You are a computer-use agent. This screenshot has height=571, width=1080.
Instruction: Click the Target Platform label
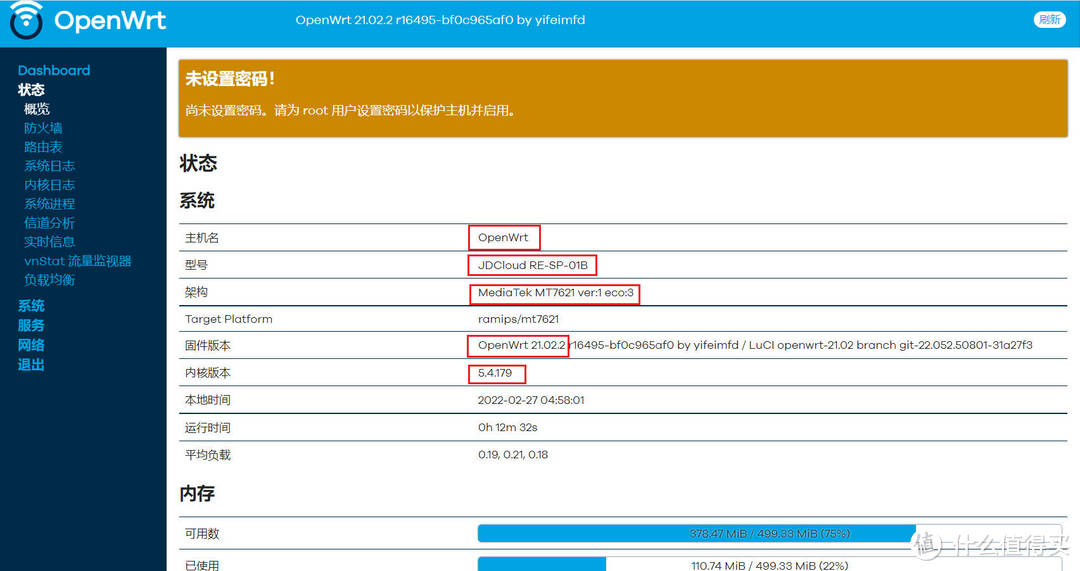[229, 319]
